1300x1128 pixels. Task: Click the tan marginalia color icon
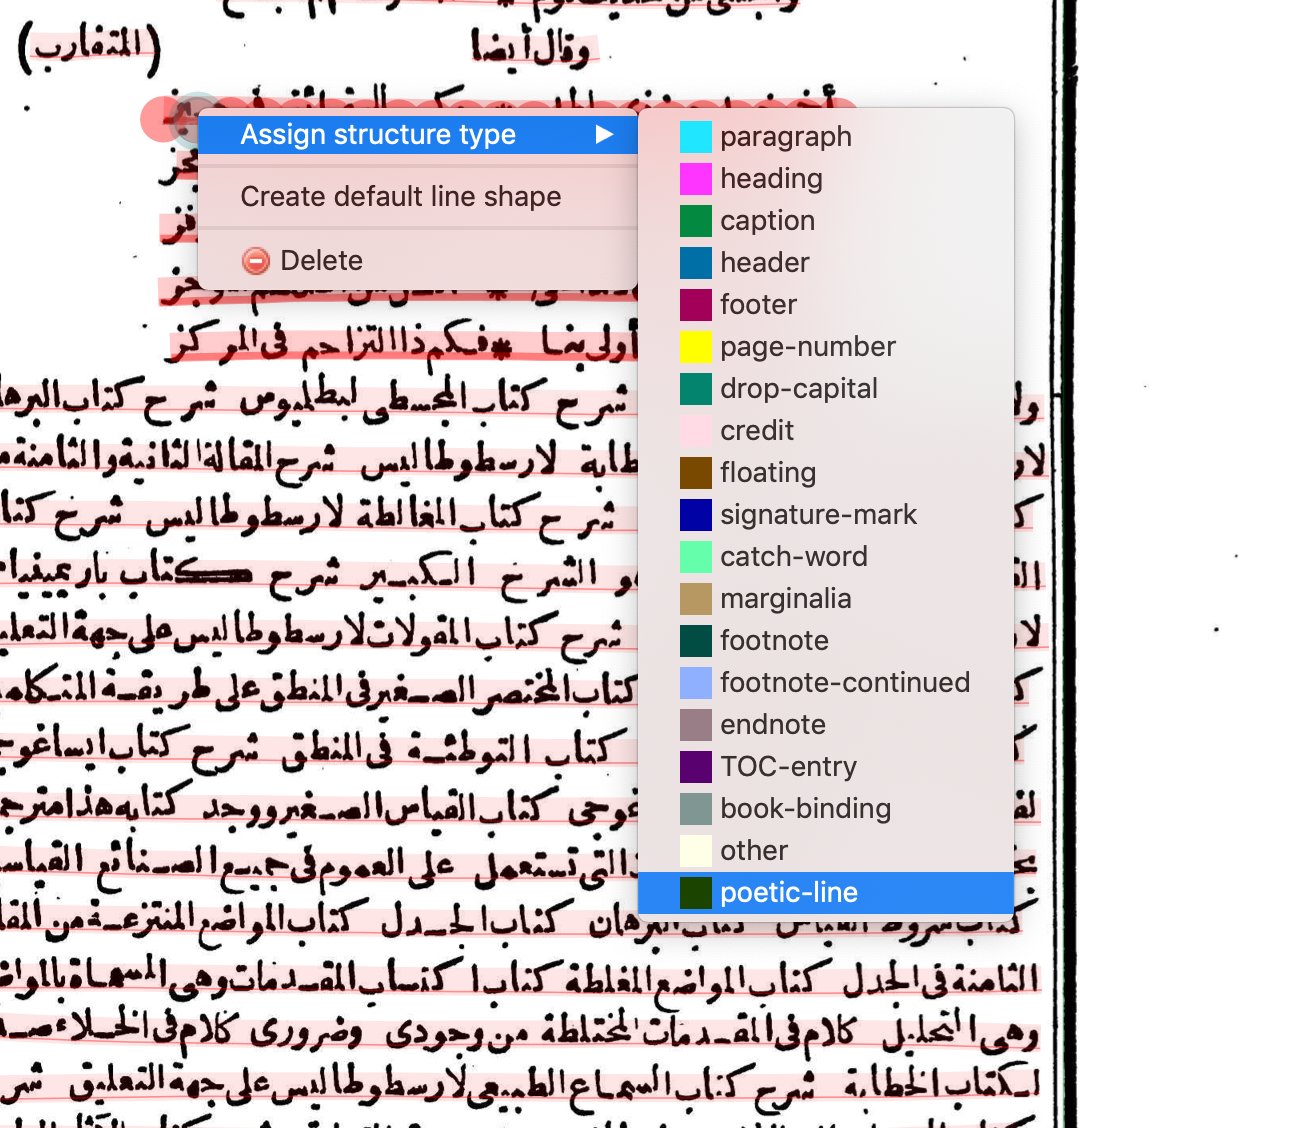click(695, 599)
